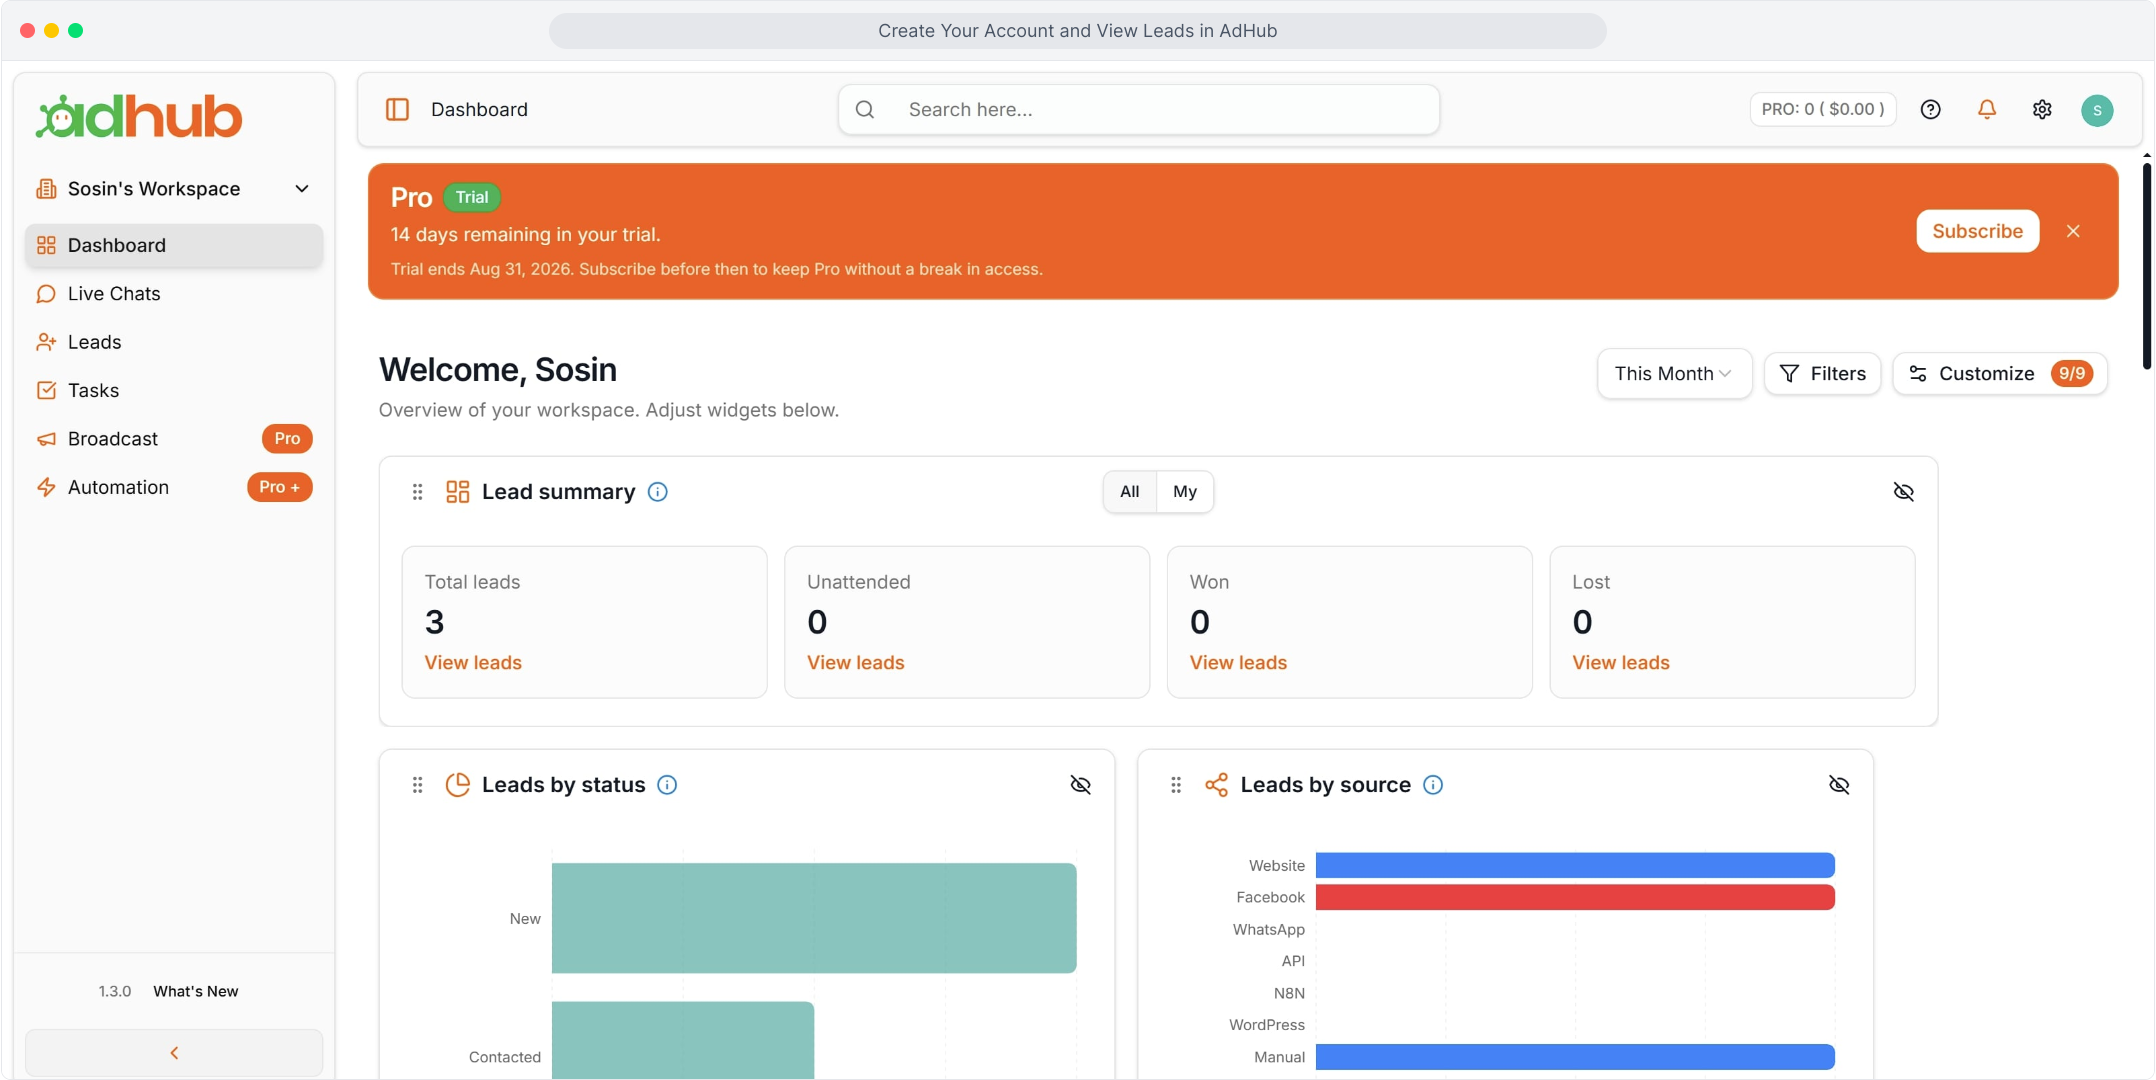2156x1080 pixels.
Task: Click the Leads by status info icon
Action: point(667,785)
